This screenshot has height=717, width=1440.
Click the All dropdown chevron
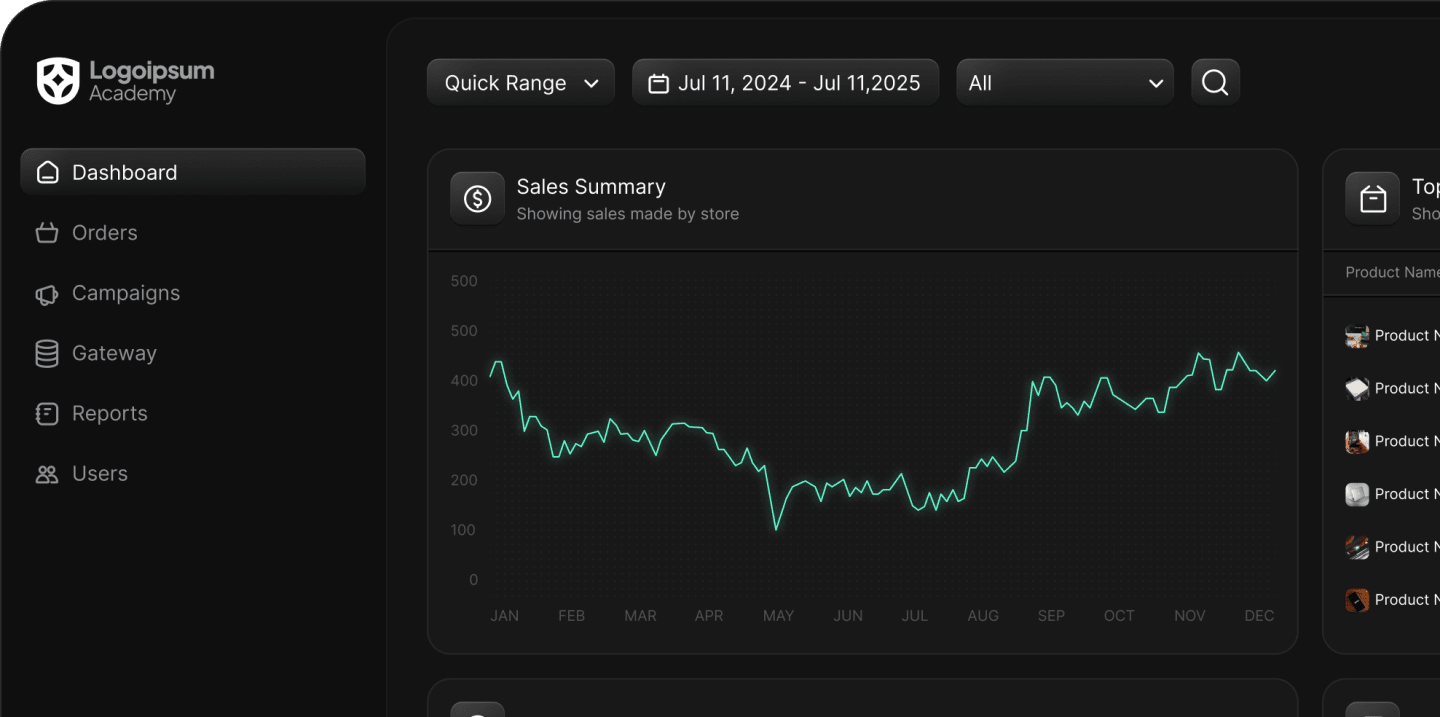click(1156, 84)
